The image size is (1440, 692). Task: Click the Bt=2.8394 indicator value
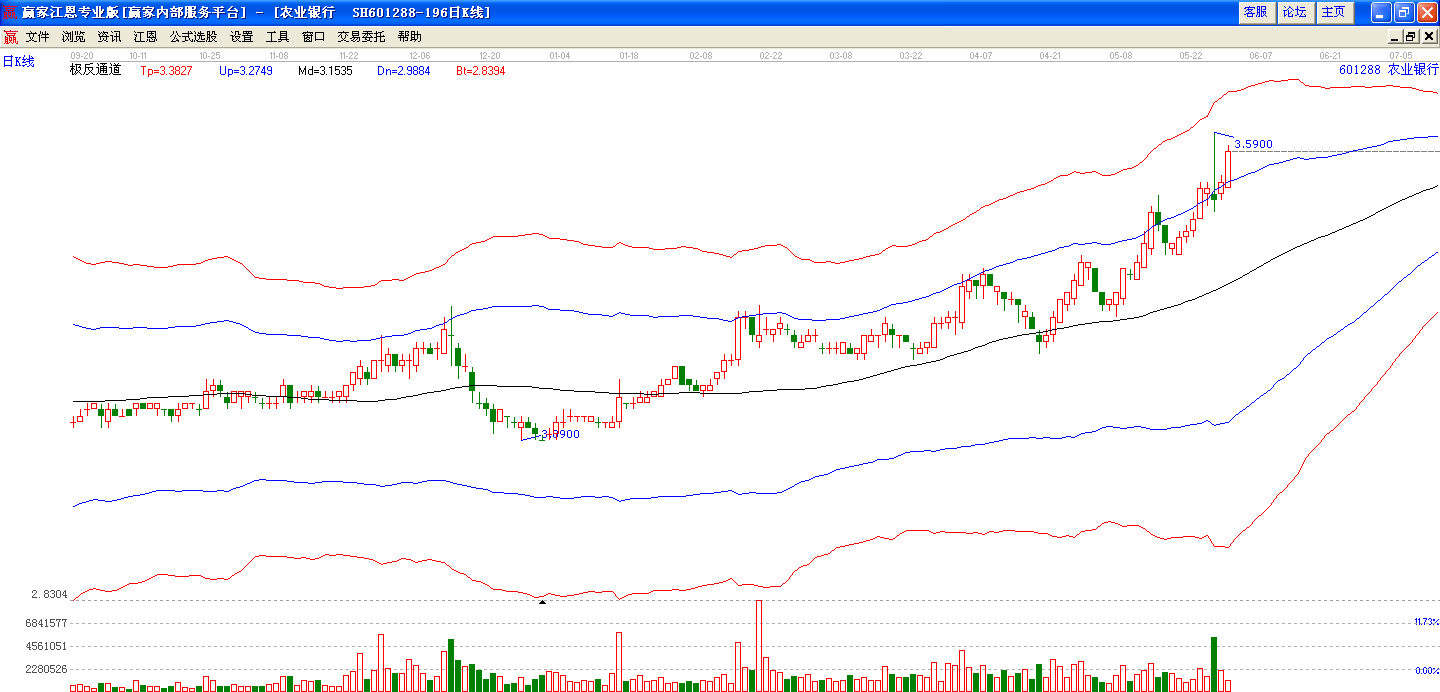coord(481,71)
